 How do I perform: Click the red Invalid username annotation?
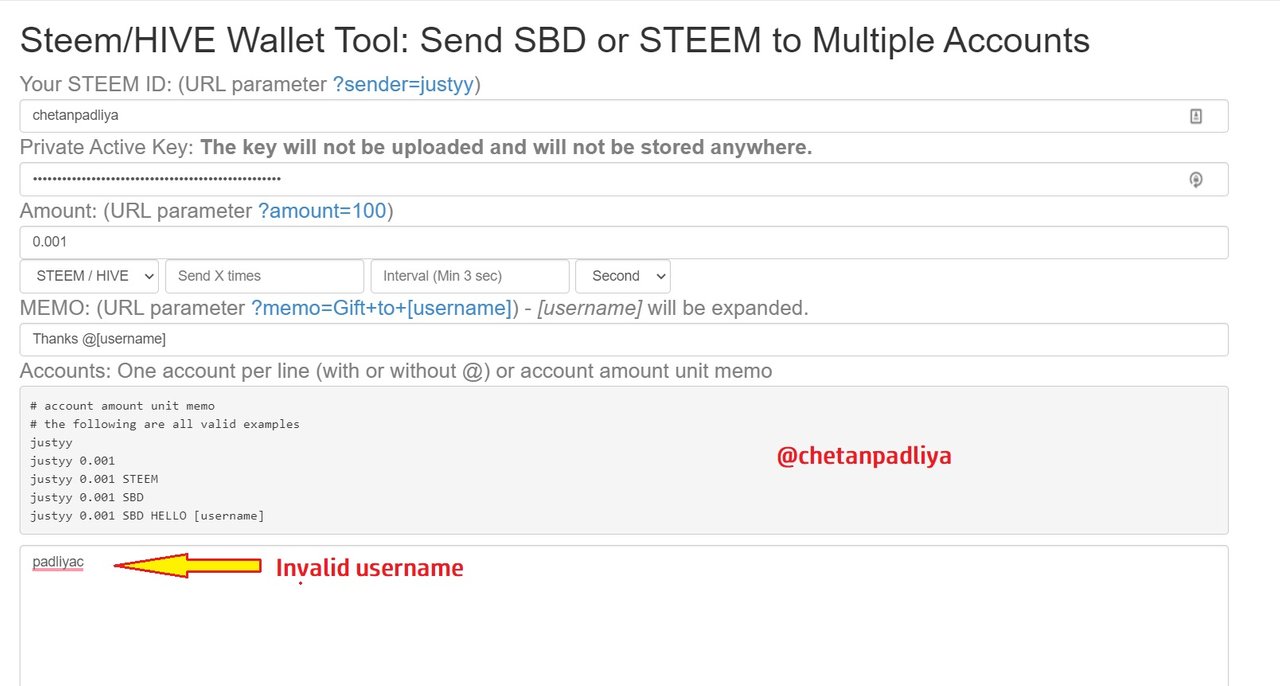(x=369, y=568)
